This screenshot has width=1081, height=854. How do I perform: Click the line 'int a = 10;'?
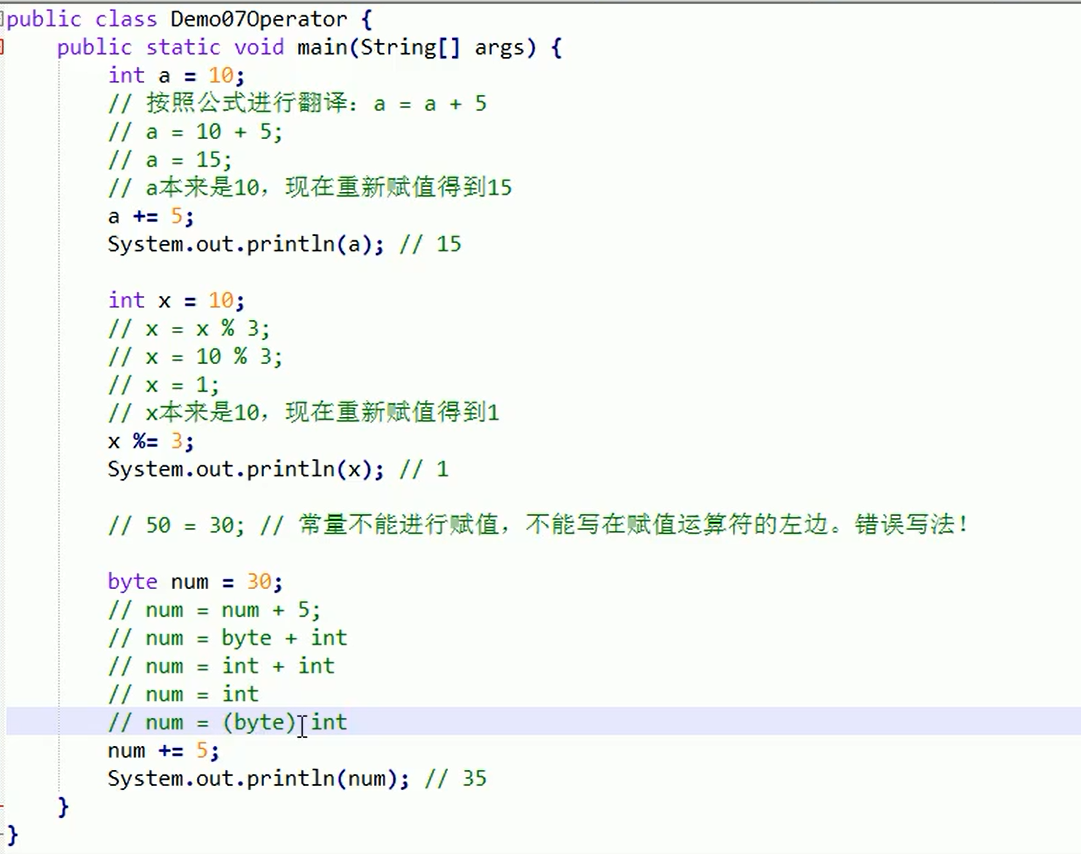pyautogui.click(x=176, y=75)
